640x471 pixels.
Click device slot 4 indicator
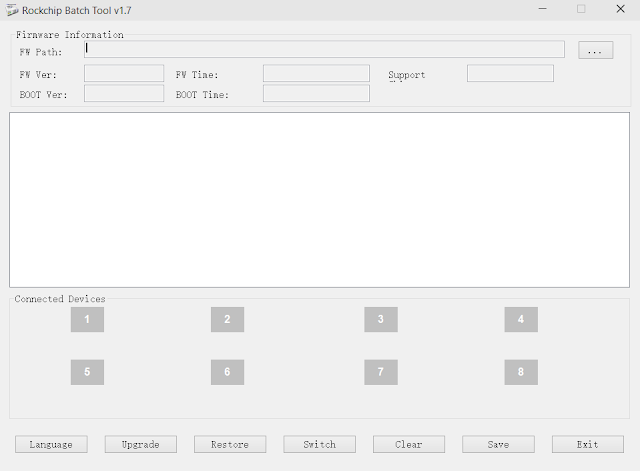pos(521,319)
